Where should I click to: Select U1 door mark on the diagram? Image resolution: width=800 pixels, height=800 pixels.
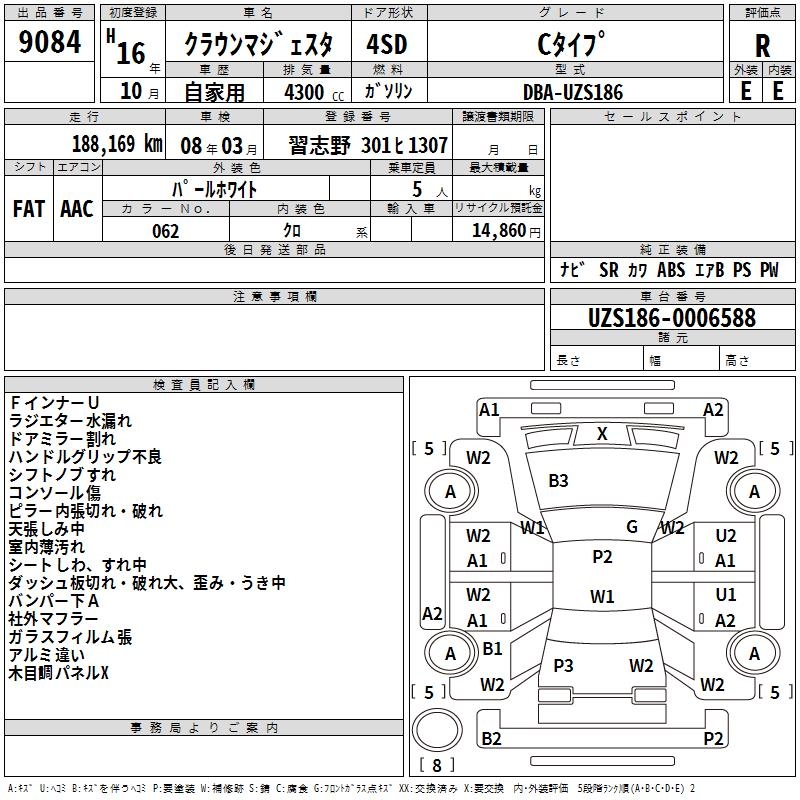pyautogui.click(x=726, y=595)
